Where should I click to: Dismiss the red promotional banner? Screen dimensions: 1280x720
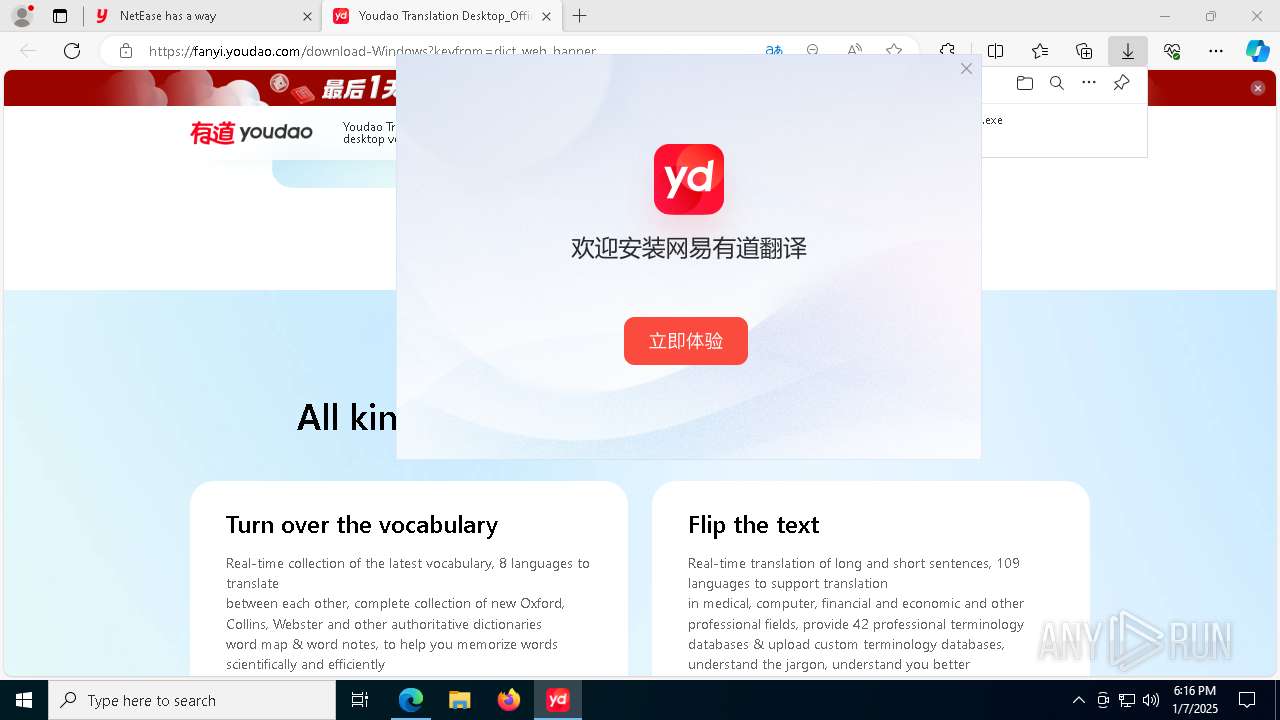(x=1258, y=88)
